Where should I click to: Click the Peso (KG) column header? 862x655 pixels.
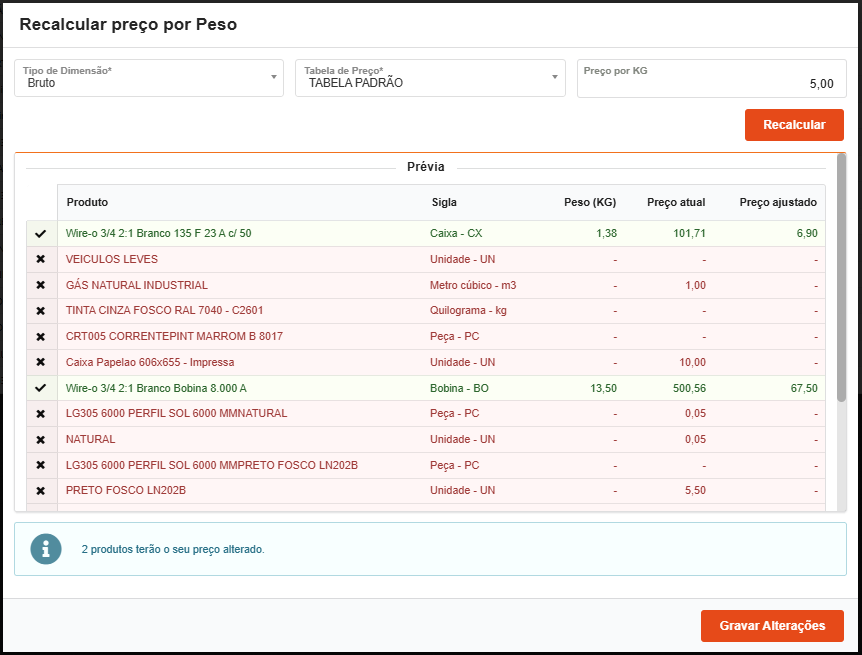click(590, 203)
